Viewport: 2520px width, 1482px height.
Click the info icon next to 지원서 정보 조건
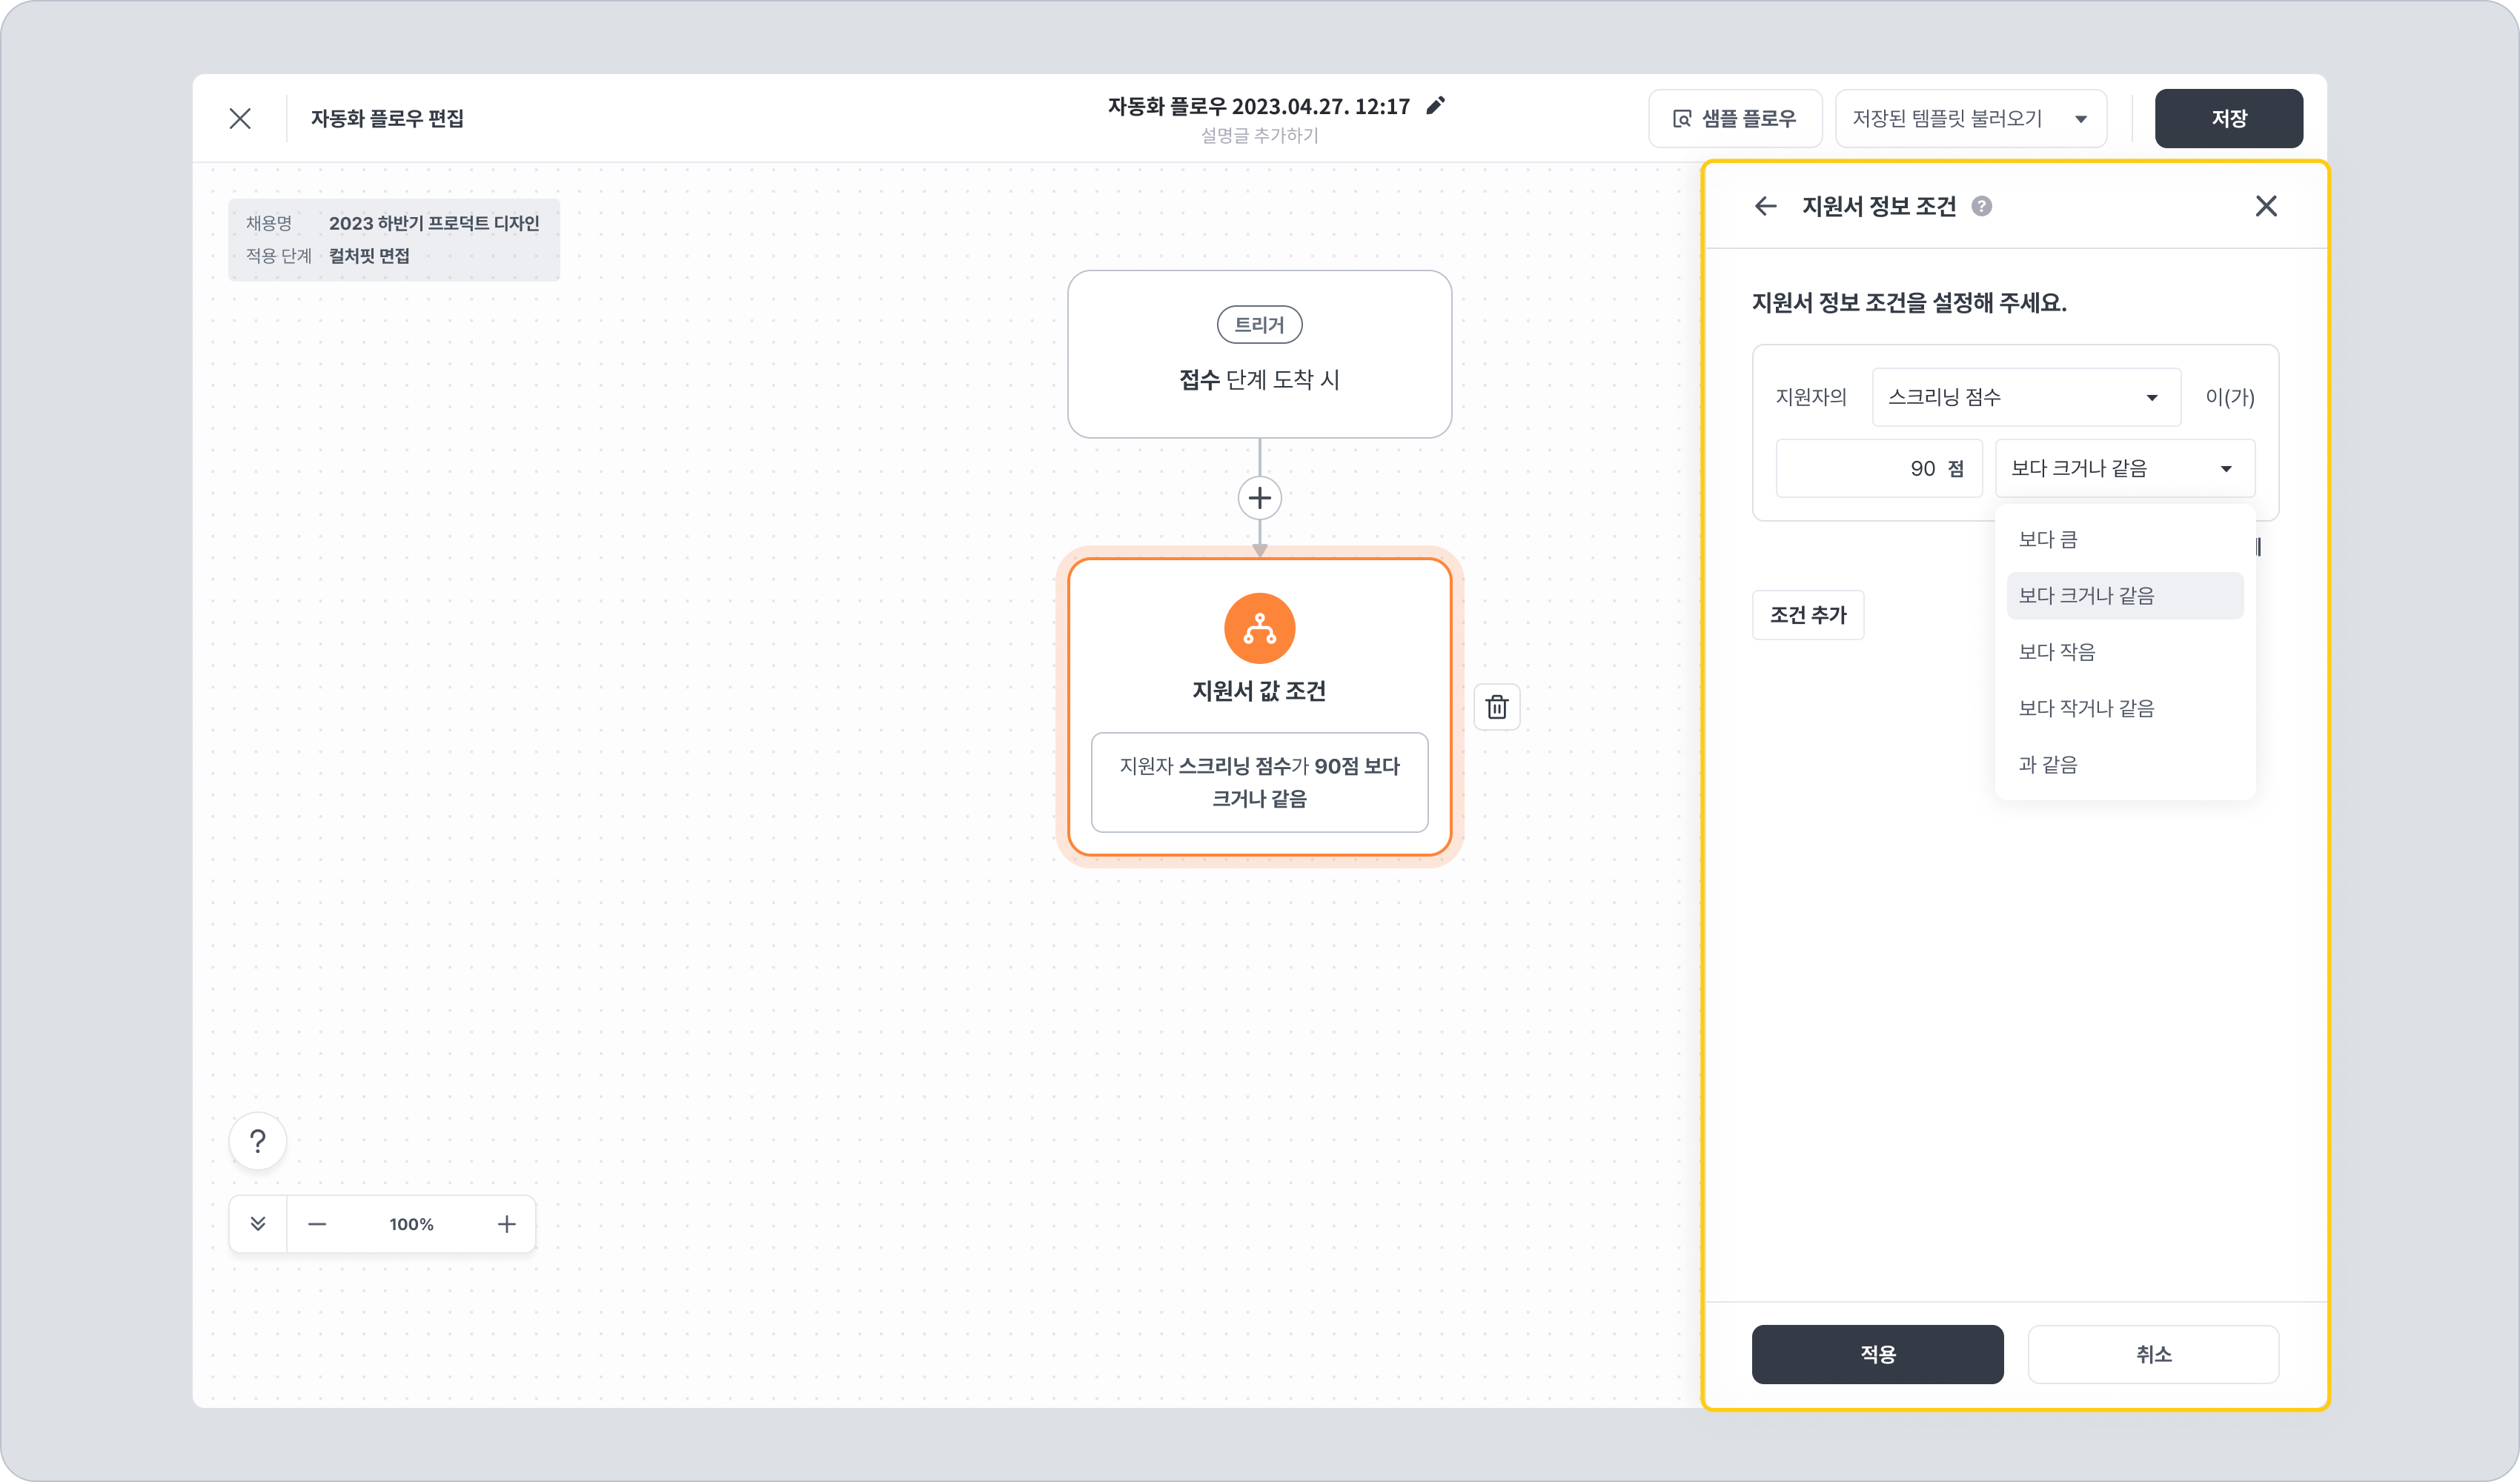[1981, 206]
